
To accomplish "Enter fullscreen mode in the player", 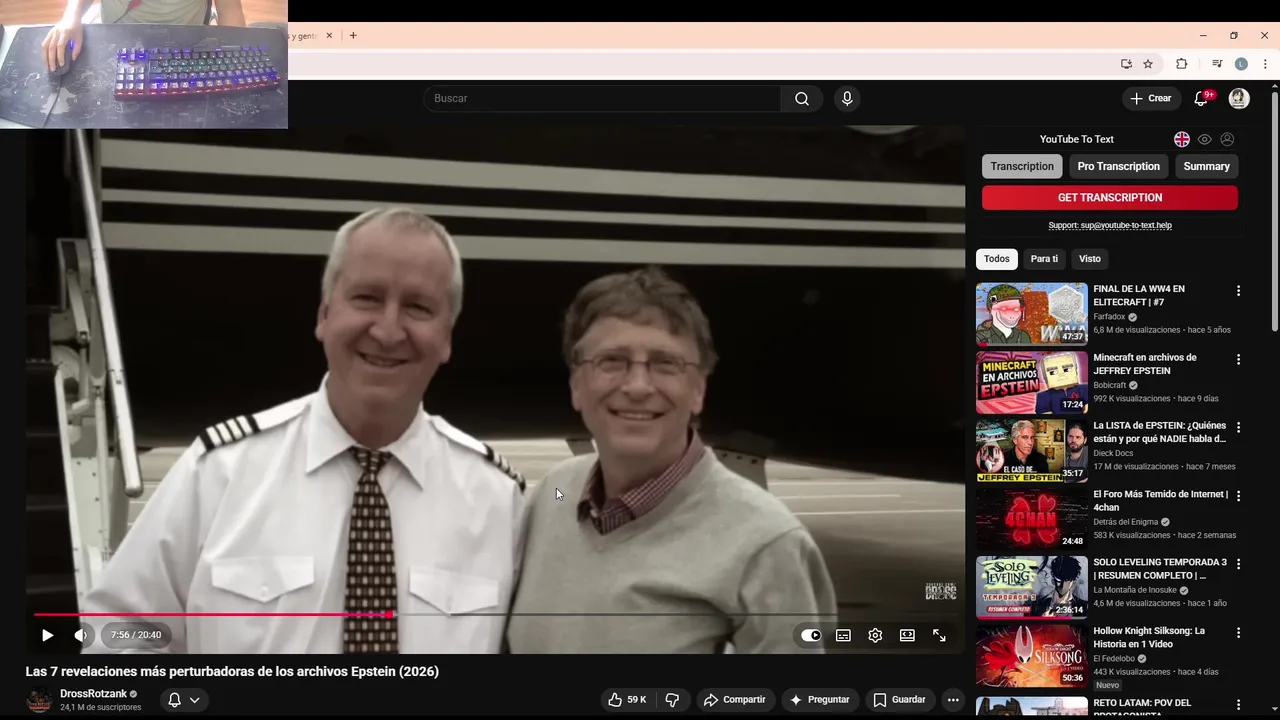I will pyautogui.click(x=939, y=635).
